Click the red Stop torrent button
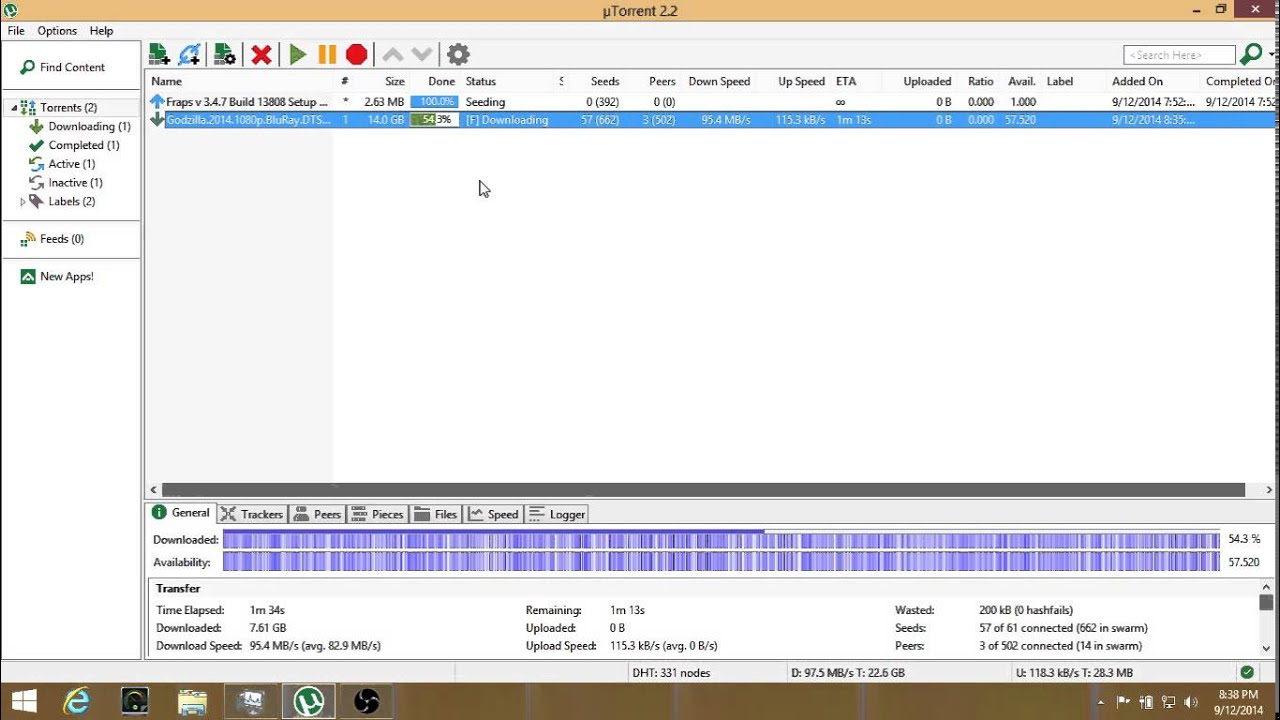The width and height of the screenshot is (1280, 720). [357, 54]
